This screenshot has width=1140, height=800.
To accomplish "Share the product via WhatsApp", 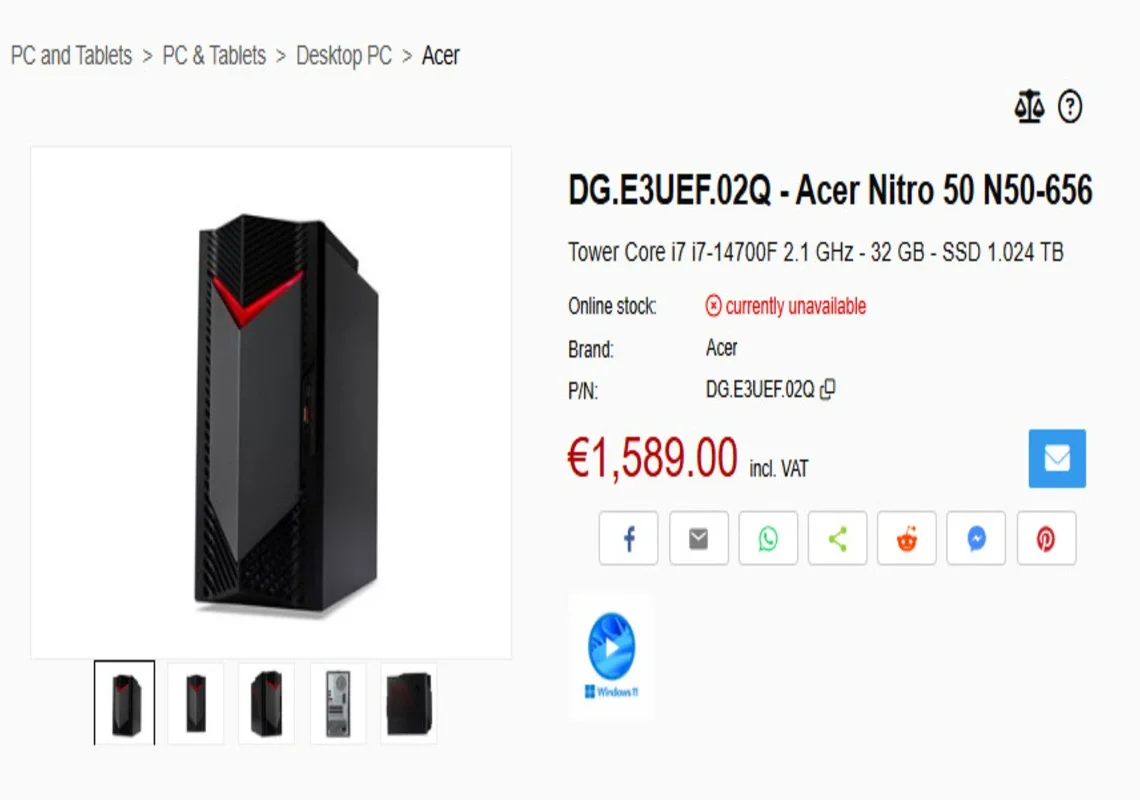I will click(768, 538).
